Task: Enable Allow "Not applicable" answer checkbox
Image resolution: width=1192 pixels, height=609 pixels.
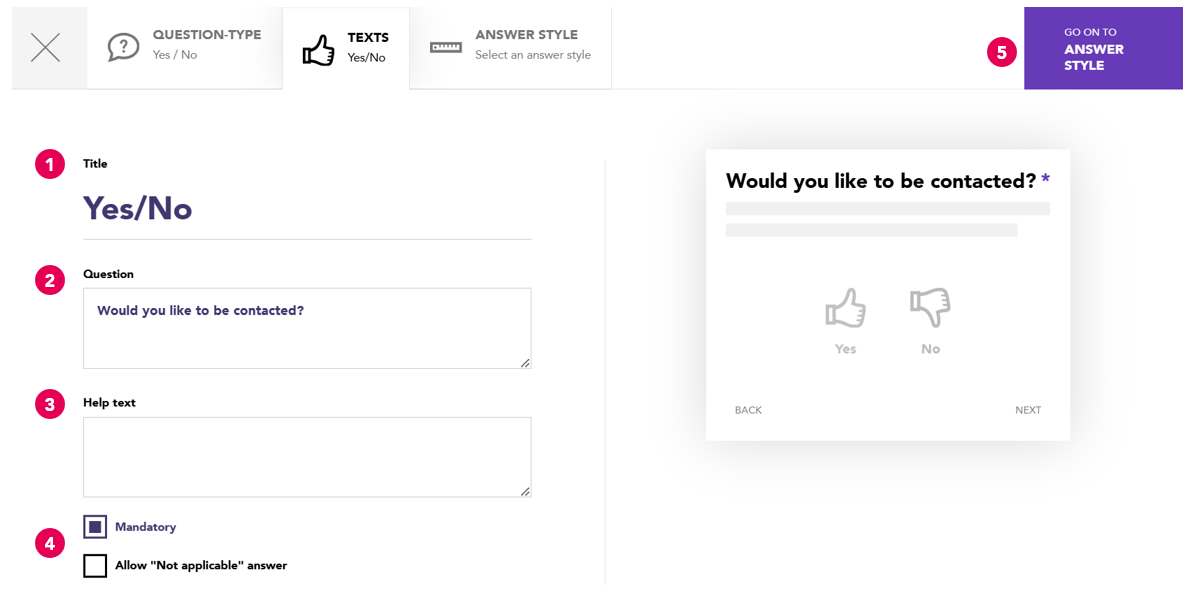Action: click(95, 566)
